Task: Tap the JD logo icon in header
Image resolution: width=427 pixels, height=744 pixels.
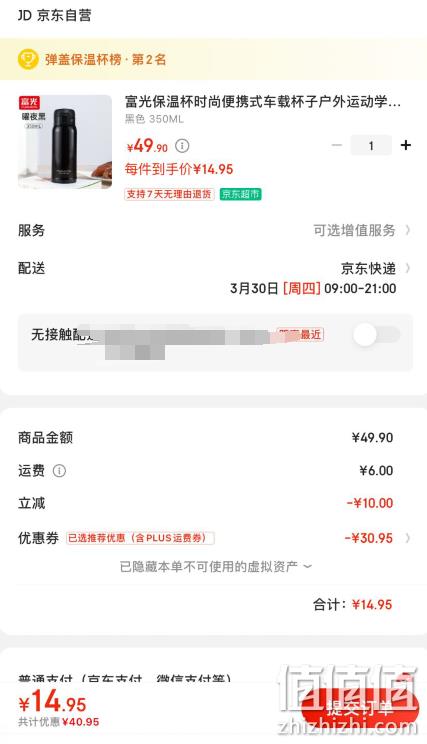Action: click(25, 15)
